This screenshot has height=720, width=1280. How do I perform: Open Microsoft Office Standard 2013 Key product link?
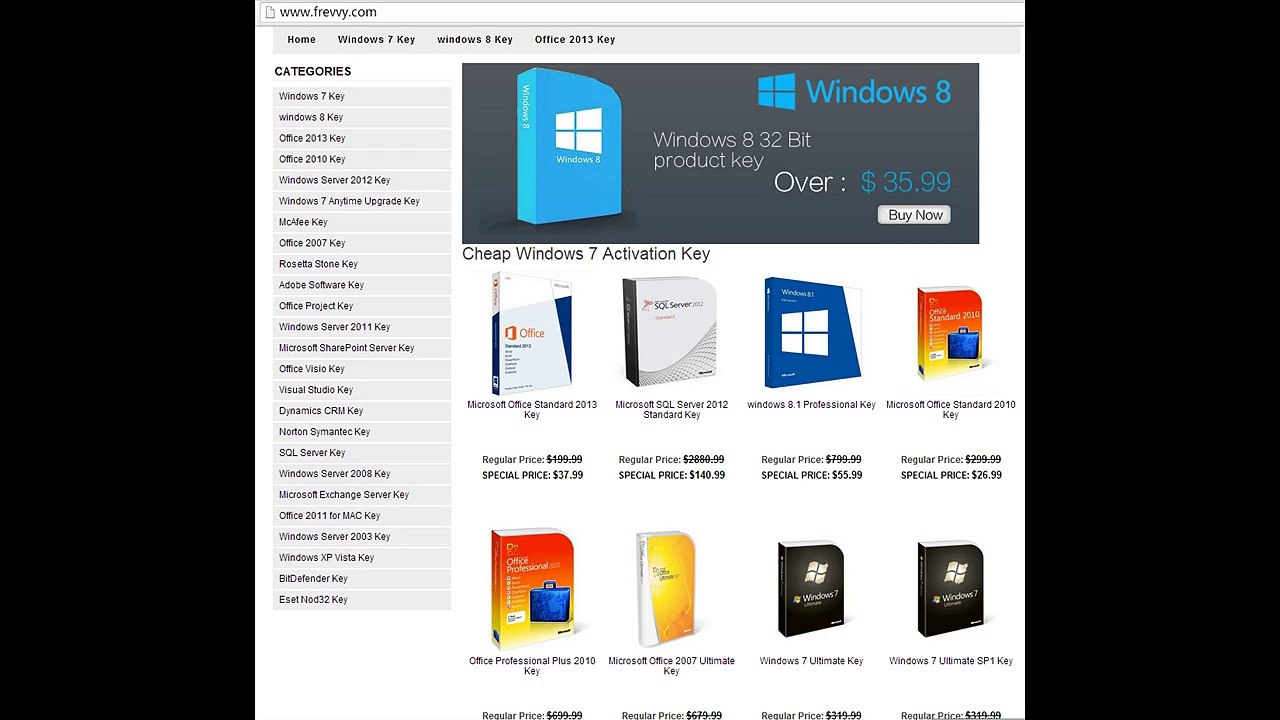point(532,410)
